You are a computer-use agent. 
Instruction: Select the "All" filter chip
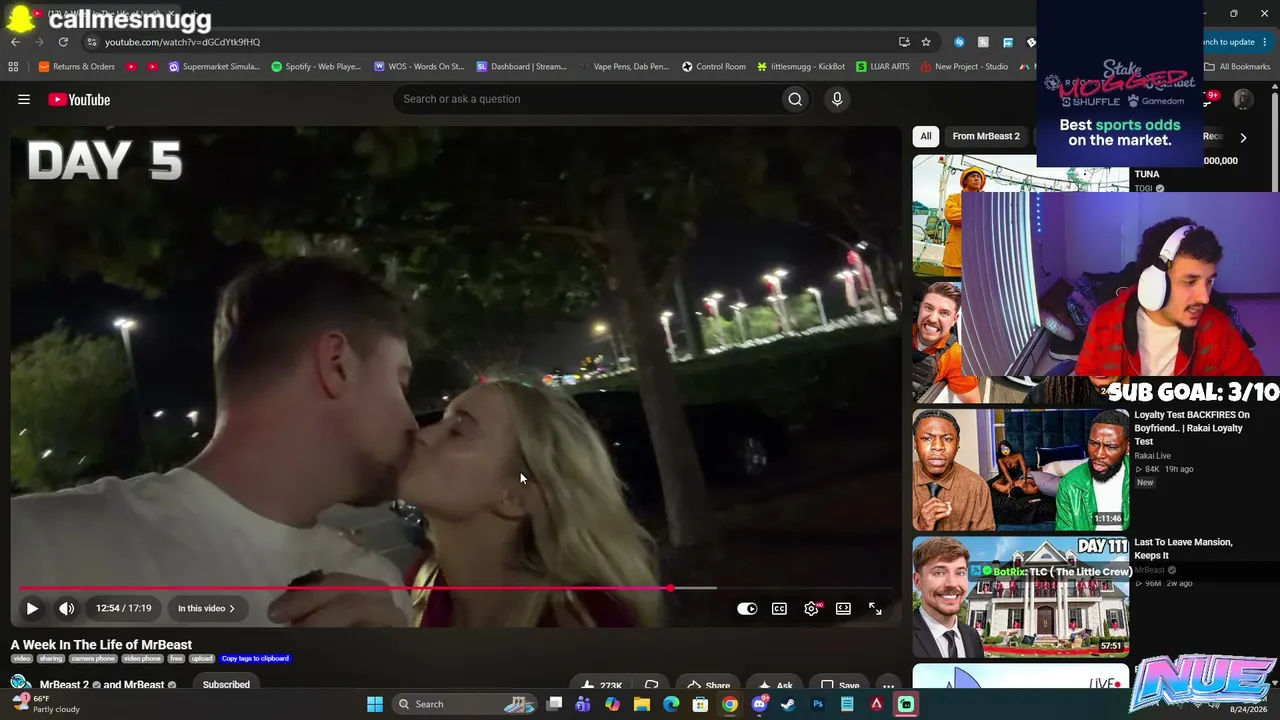coord(926,136)
